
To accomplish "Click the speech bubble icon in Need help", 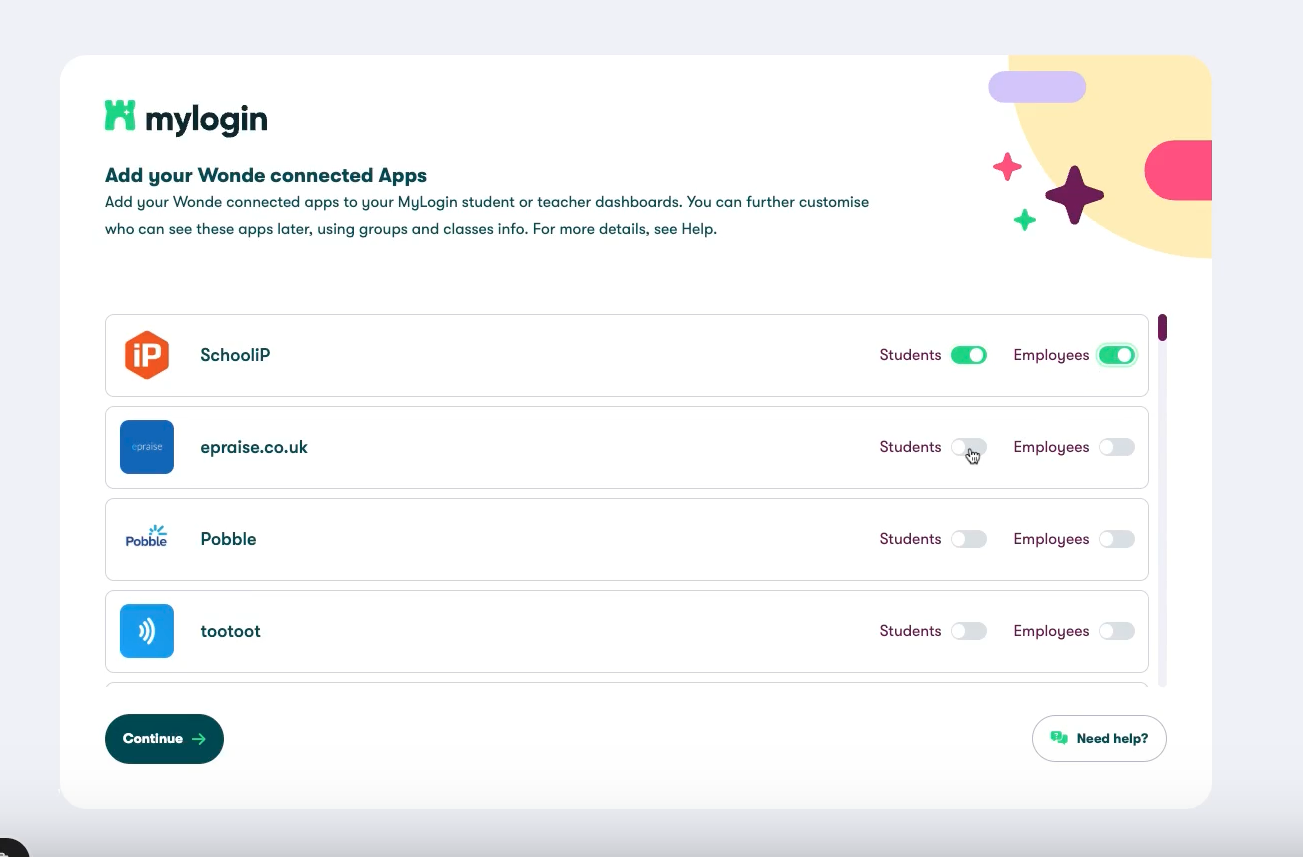I will point(1060,737).
